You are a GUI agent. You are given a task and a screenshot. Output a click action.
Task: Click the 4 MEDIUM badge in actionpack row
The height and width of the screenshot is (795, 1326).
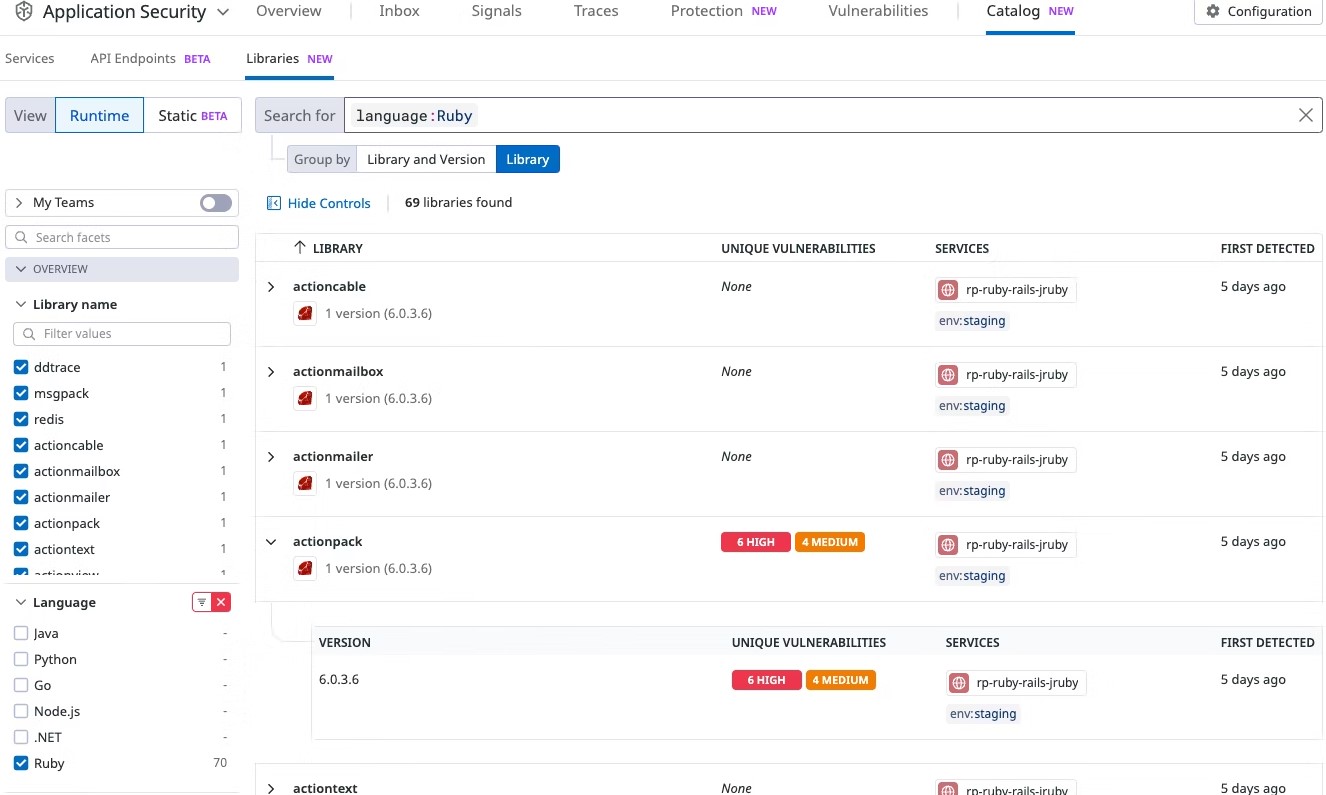coord(830,542)
